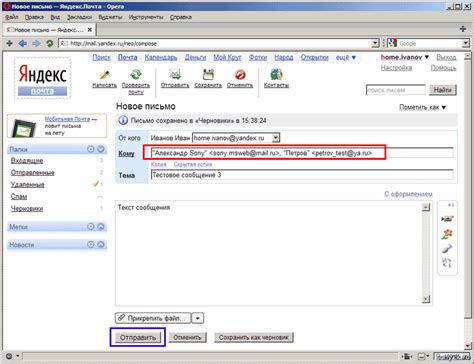This screenshot has width=474, height=364.
Task: Open the sender address dropdown
Action: click(276, 138)
